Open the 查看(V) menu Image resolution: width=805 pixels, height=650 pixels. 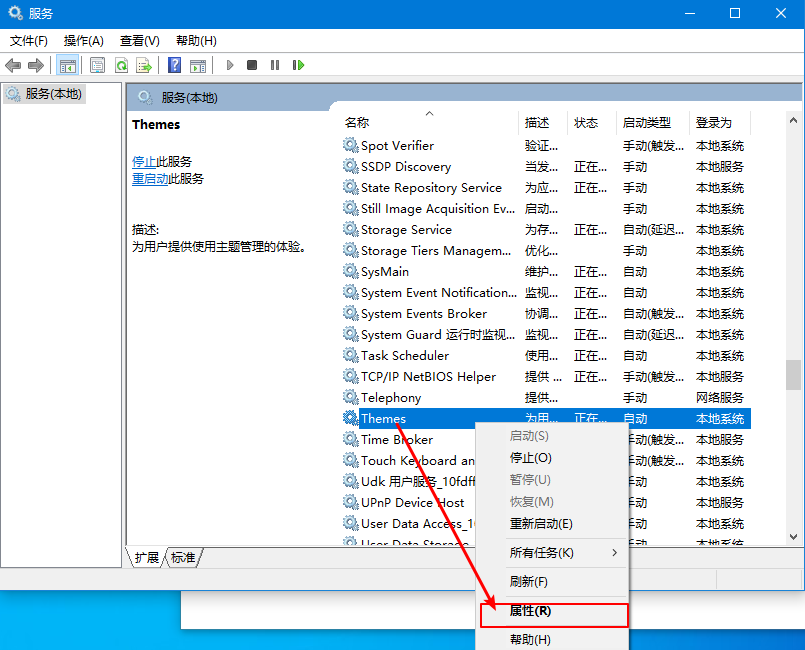point(140,41)
